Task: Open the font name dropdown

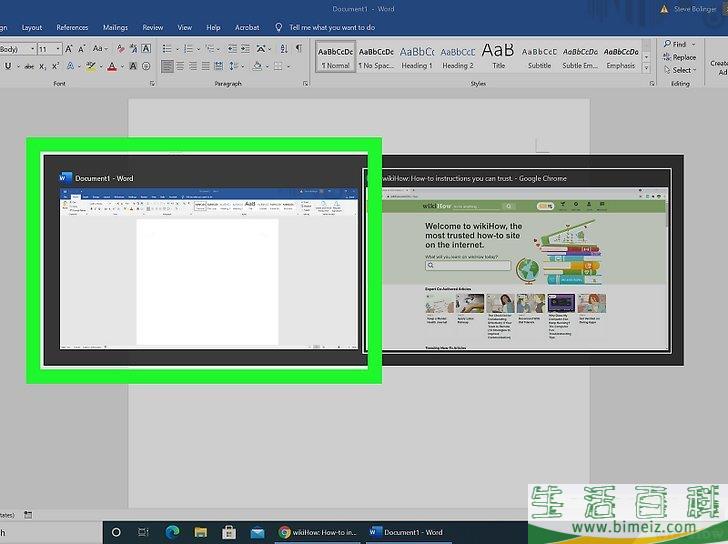Action: click(x=32, y=49)
